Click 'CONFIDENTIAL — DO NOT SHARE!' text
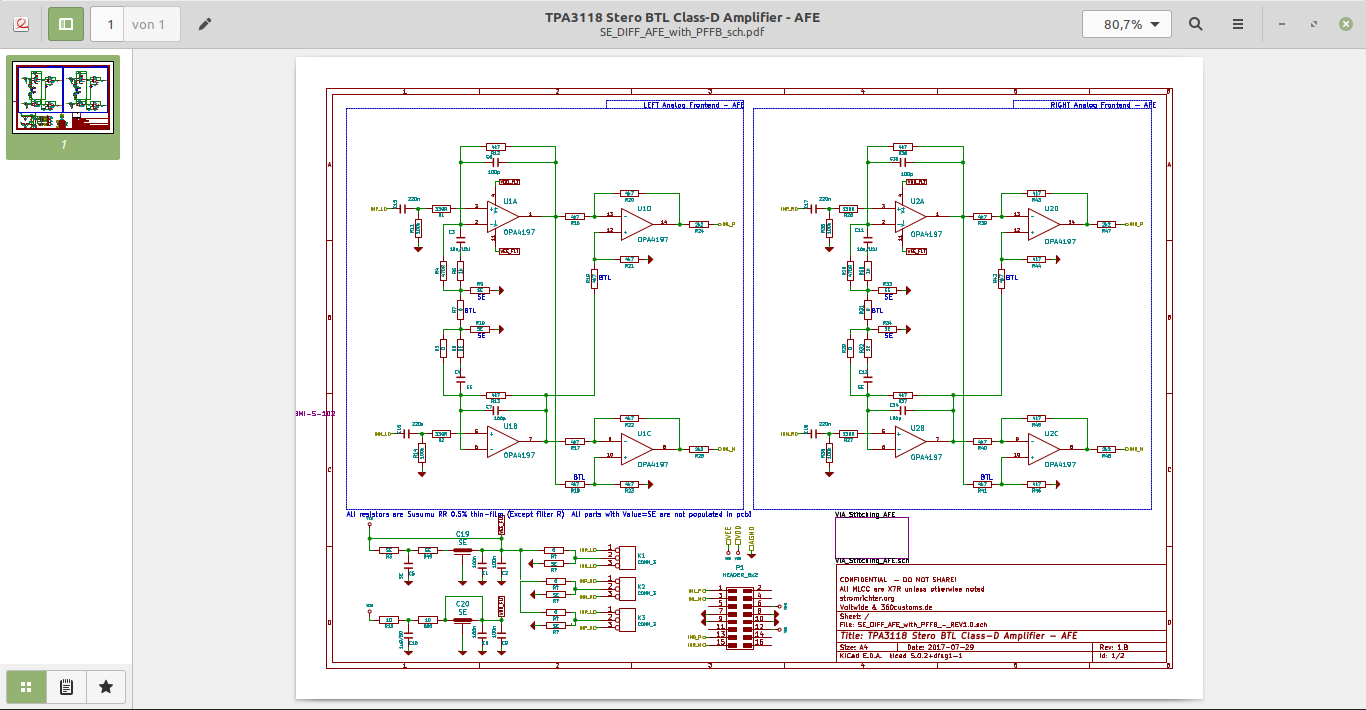This screenshot has width=1366, height=710. 898,580
